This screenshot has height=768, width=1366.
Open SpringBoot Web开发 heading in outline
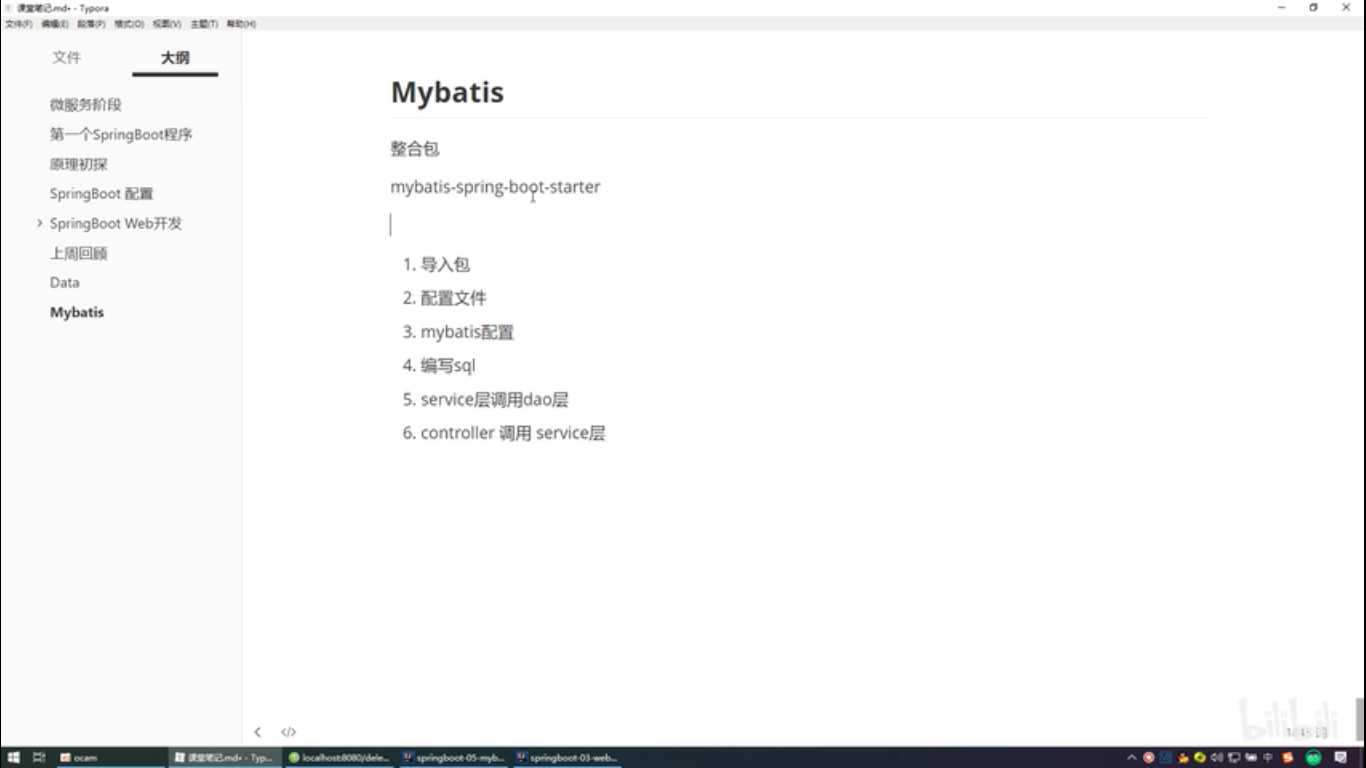(x=116, y=224)
